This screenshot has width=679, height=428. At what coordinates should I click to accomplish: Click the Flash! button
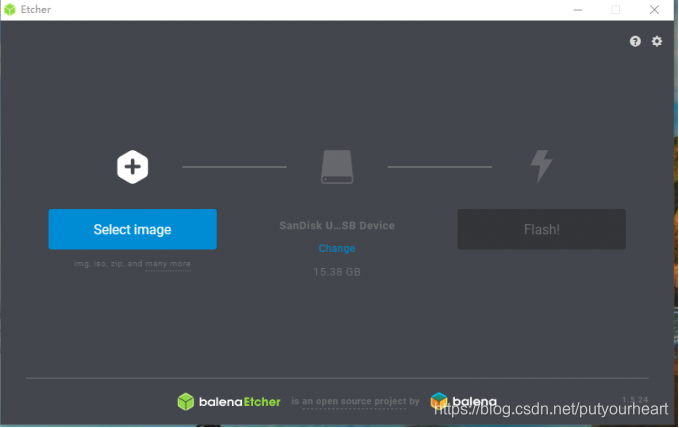(541, 229)
